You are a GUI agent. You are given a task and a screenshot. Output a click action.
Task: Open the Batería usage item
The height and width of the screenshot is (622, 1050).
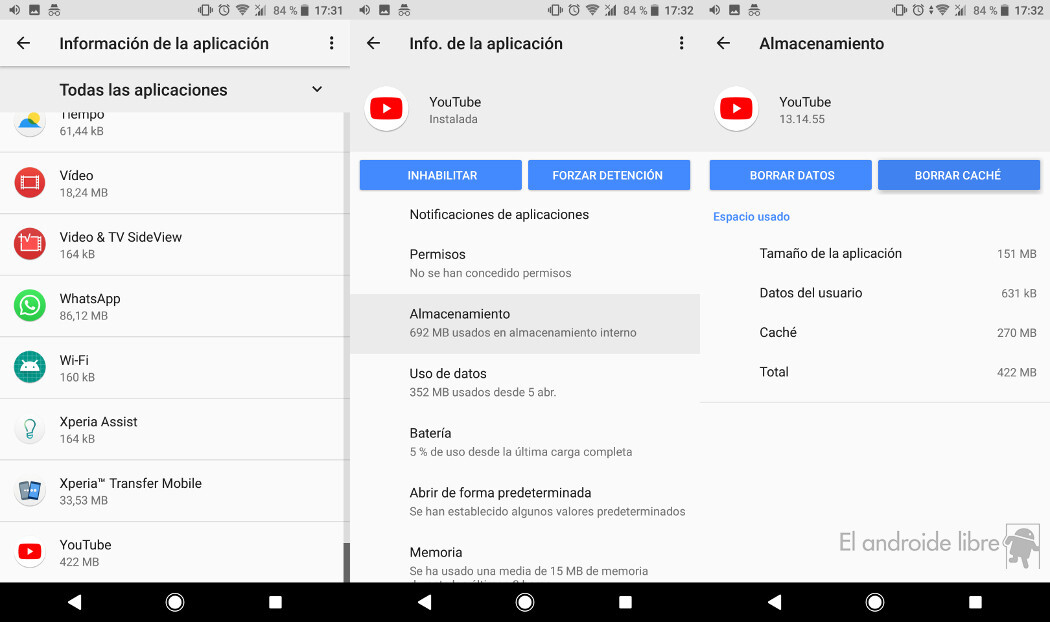pos(525,442)
